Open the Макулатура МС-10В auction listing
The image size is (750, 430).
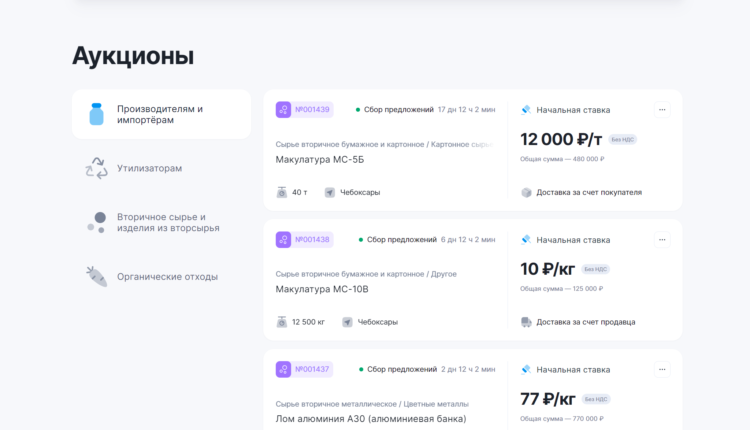point(322,289)
